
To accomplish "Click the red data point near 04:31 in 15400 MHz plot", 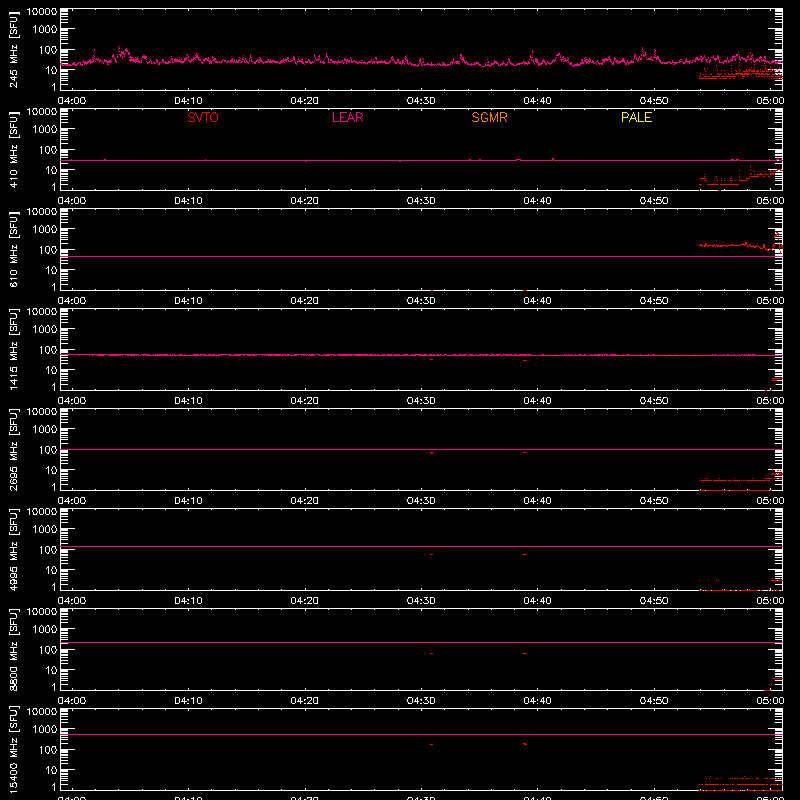I will coord(432,744).
